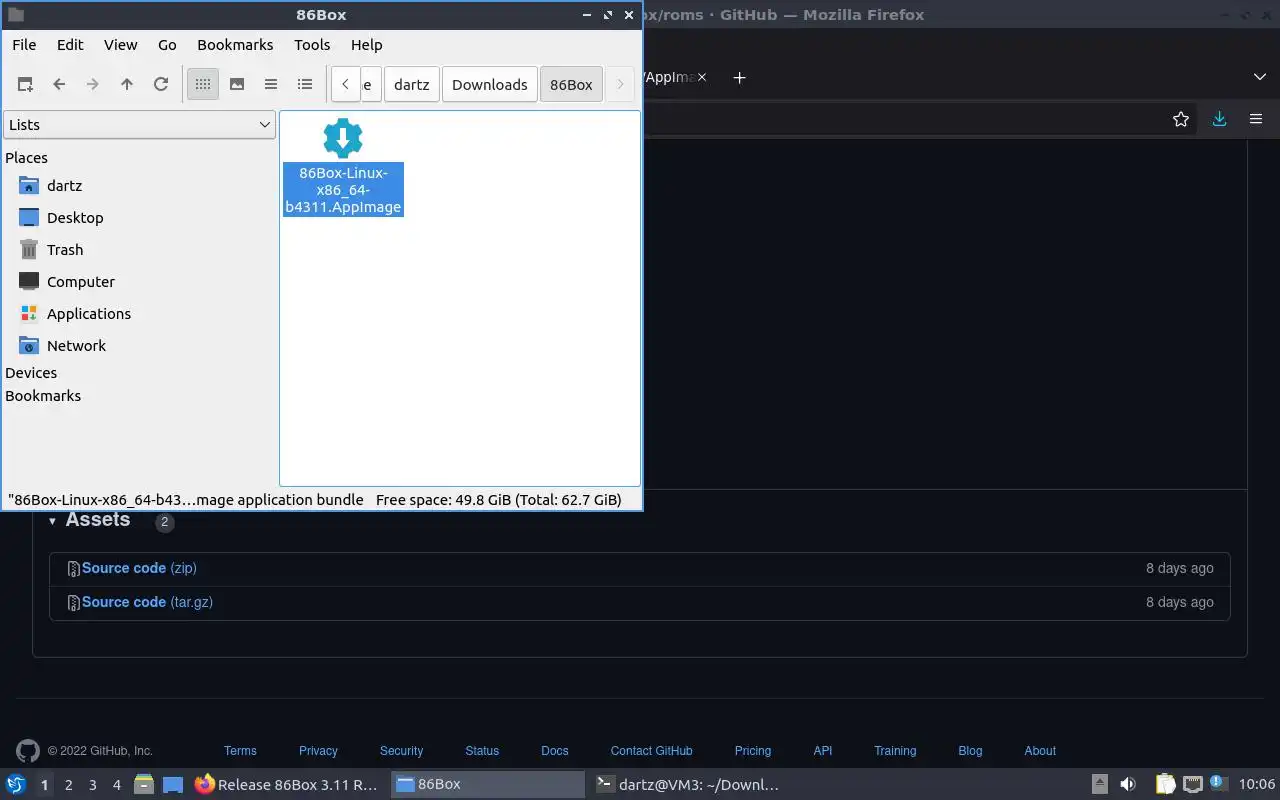Open the GitHub Security footer link
Viewport: 1280px width, 800px height.
coord(401,751)
